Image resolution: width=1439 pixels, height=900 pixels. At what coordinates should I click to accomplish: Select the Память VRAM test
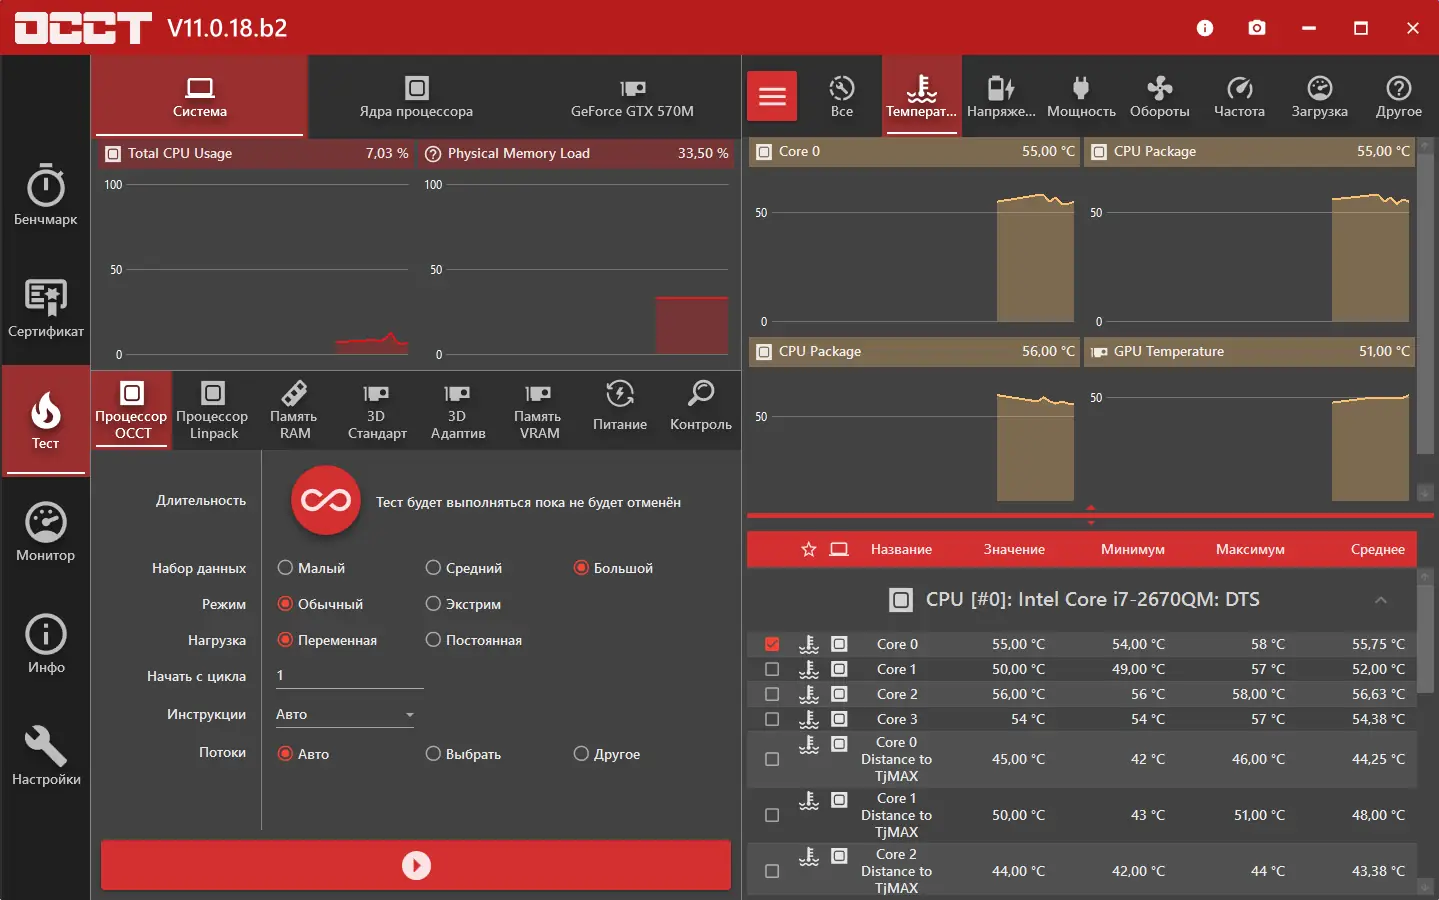click(x=538, y=410)
